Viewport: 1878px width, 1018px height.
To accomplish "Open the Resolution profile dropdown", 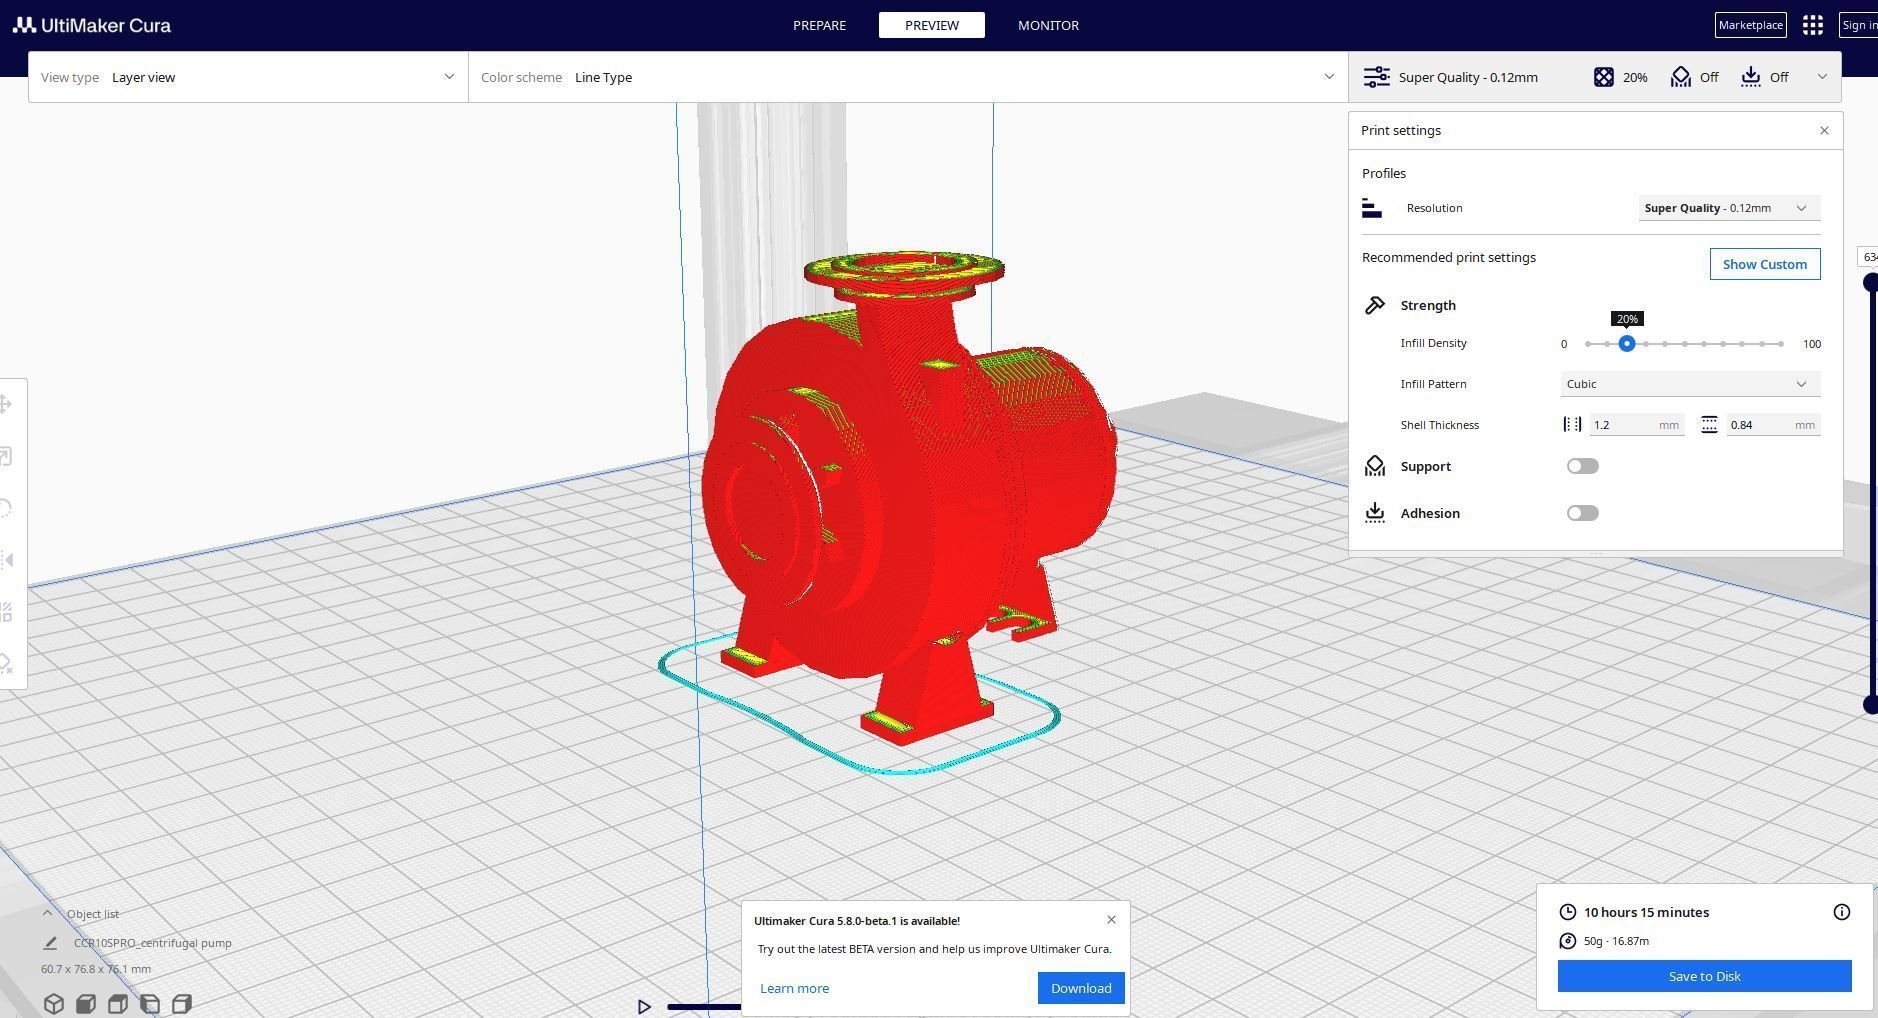I will coord(1729,208).
